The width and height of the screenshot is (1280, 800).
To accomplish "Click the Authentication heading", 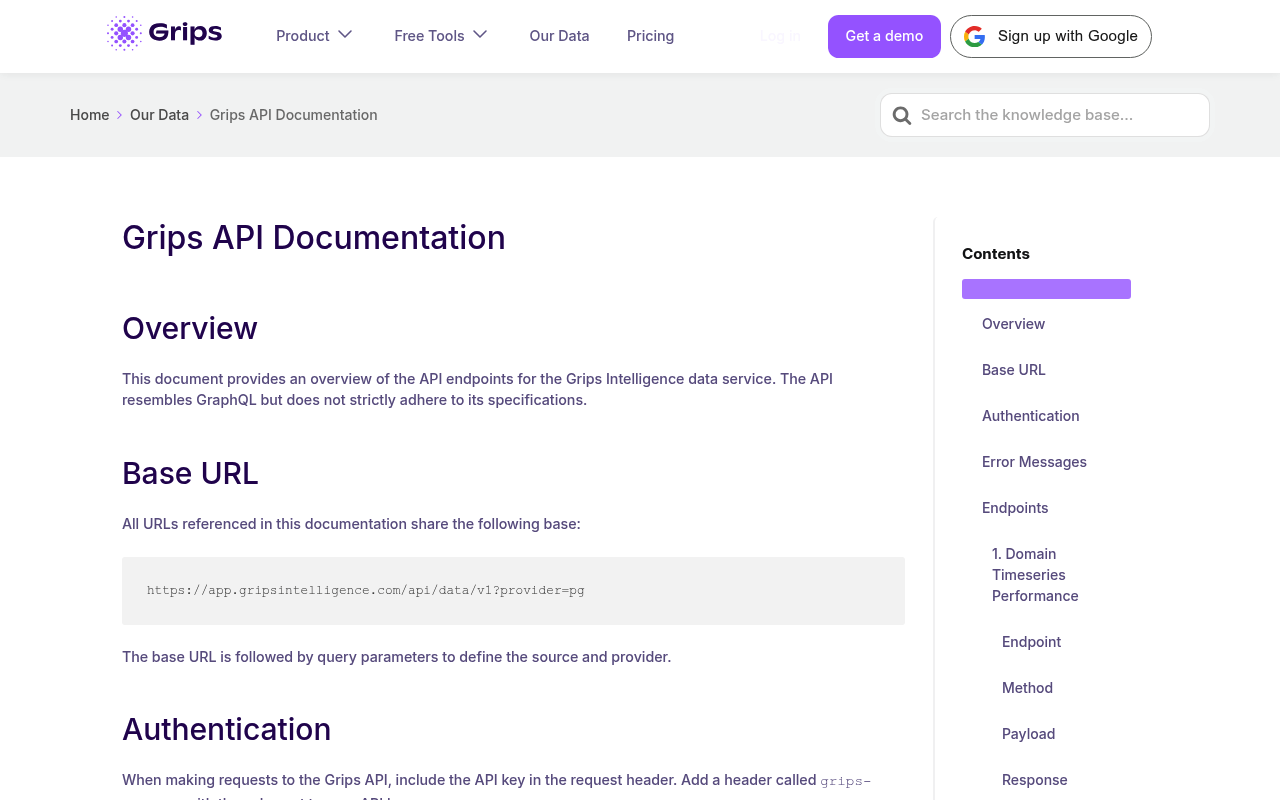I will point(227,729).
